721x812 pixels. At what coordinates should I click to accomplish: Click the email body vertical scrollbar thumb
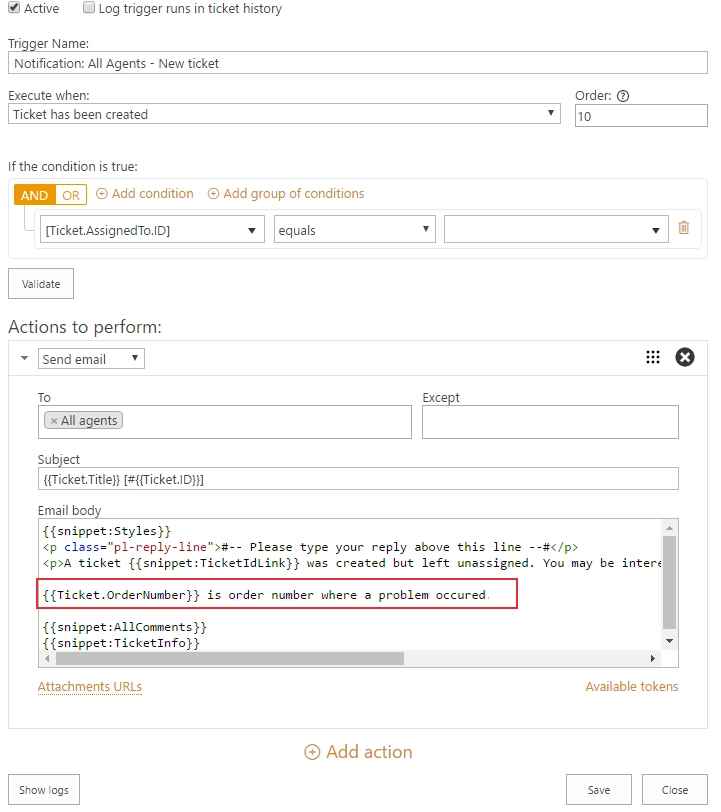669,582
